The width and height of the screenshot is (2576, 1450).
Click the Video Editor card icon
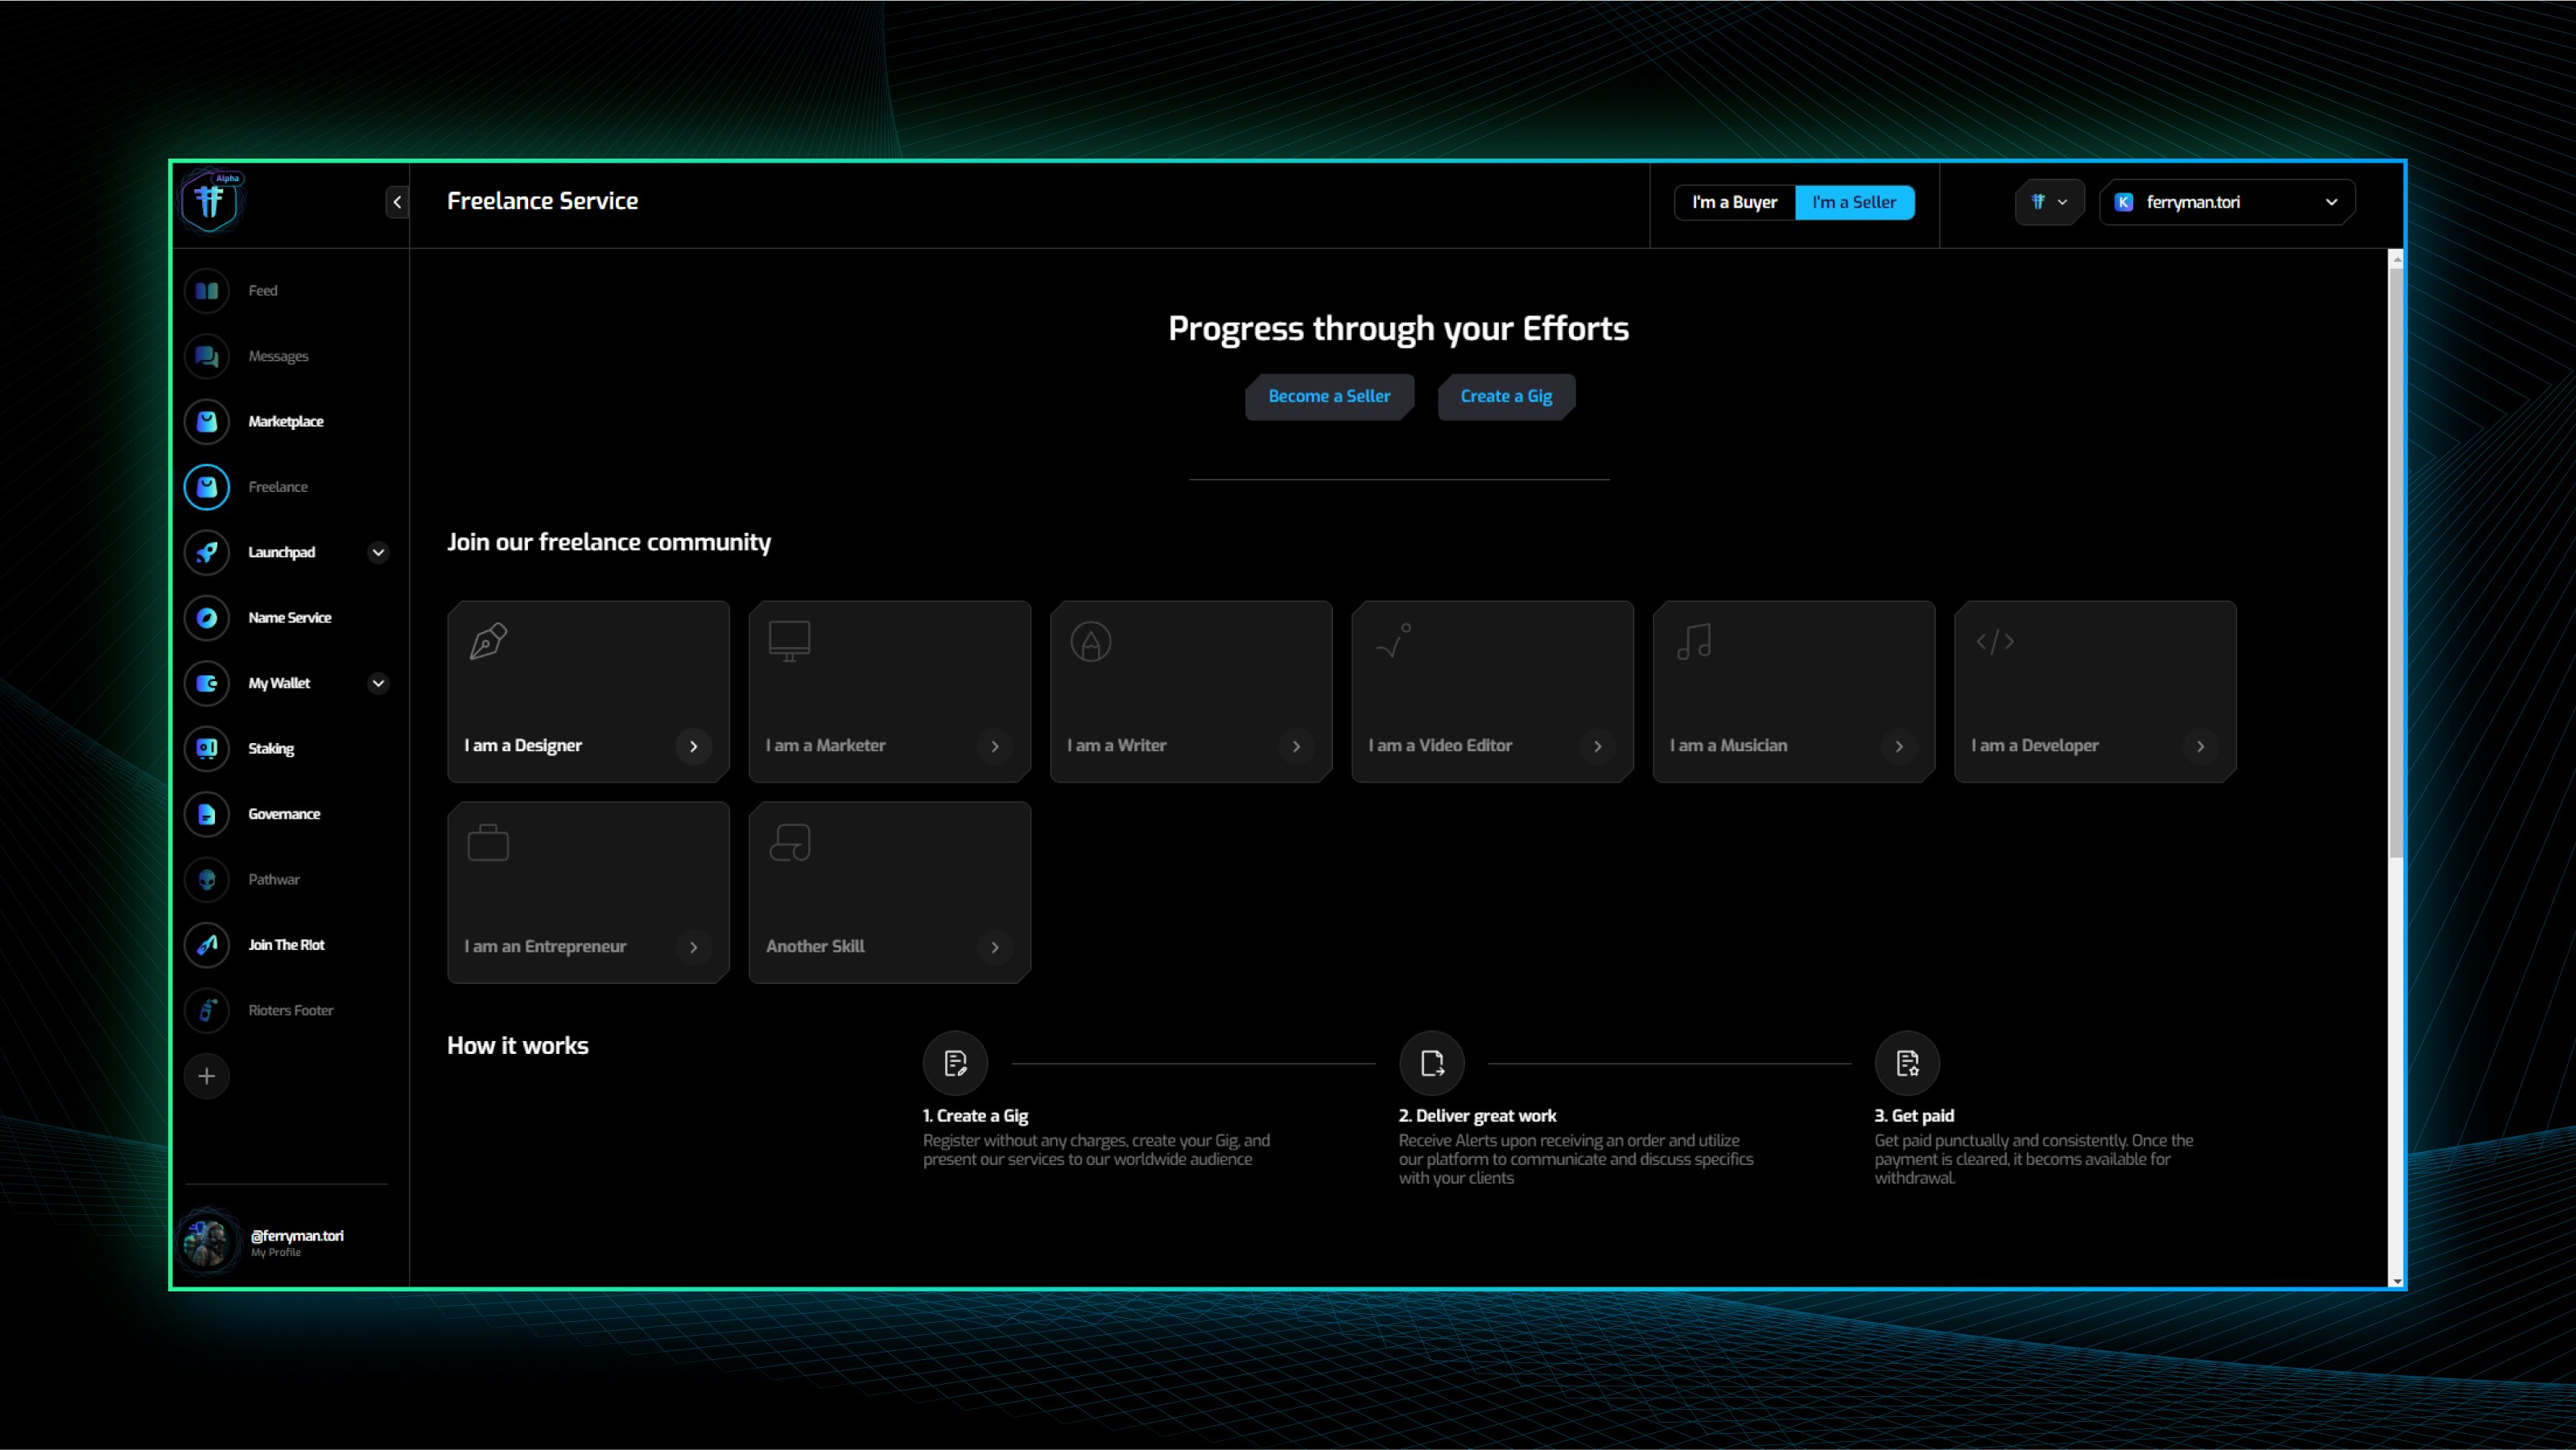[x=1393, y=641]
